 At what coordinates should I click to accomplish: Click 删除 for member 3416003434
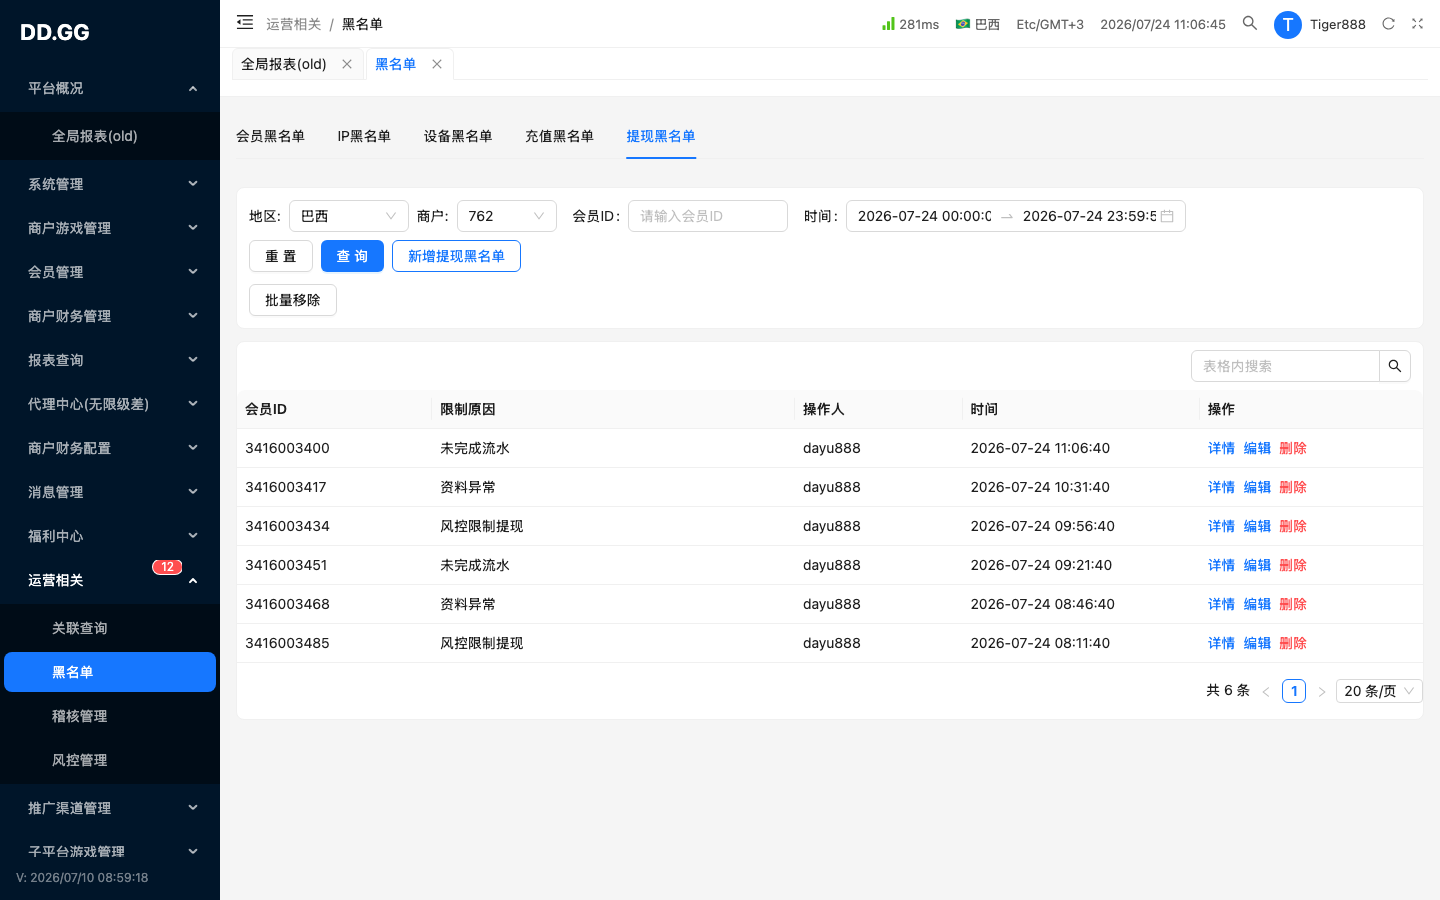pos(1293,526)
